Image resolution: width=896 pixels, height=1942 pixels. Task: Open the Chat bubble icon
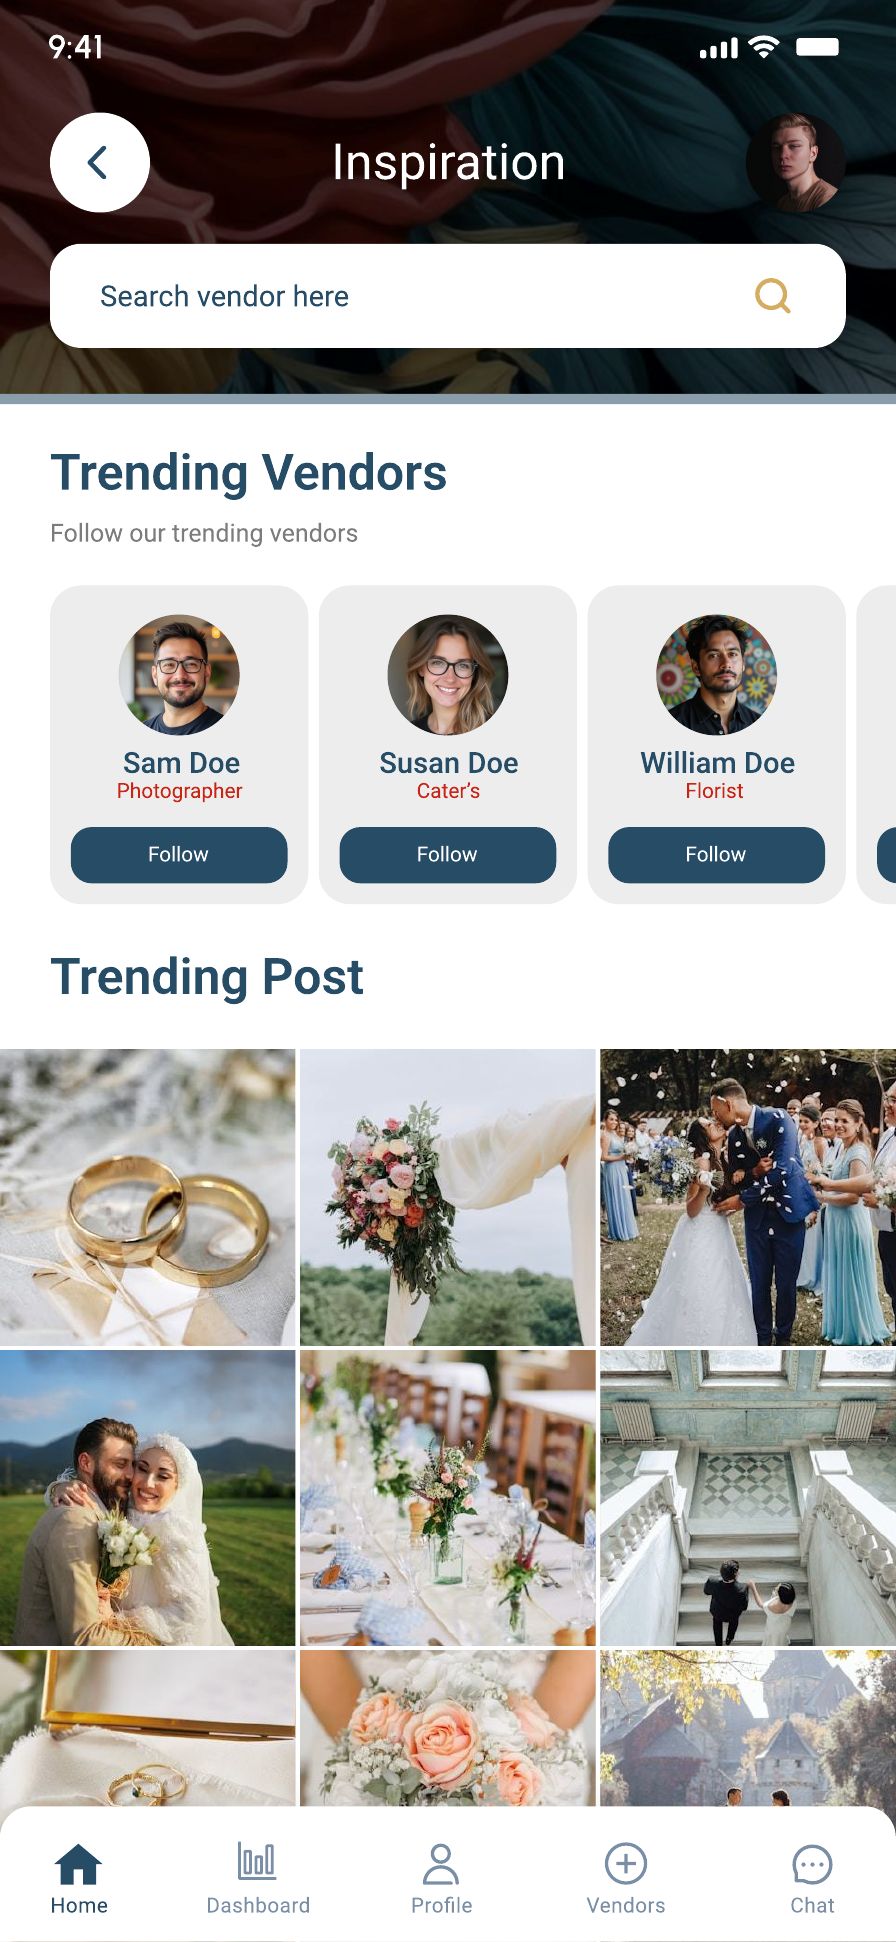812,1864
